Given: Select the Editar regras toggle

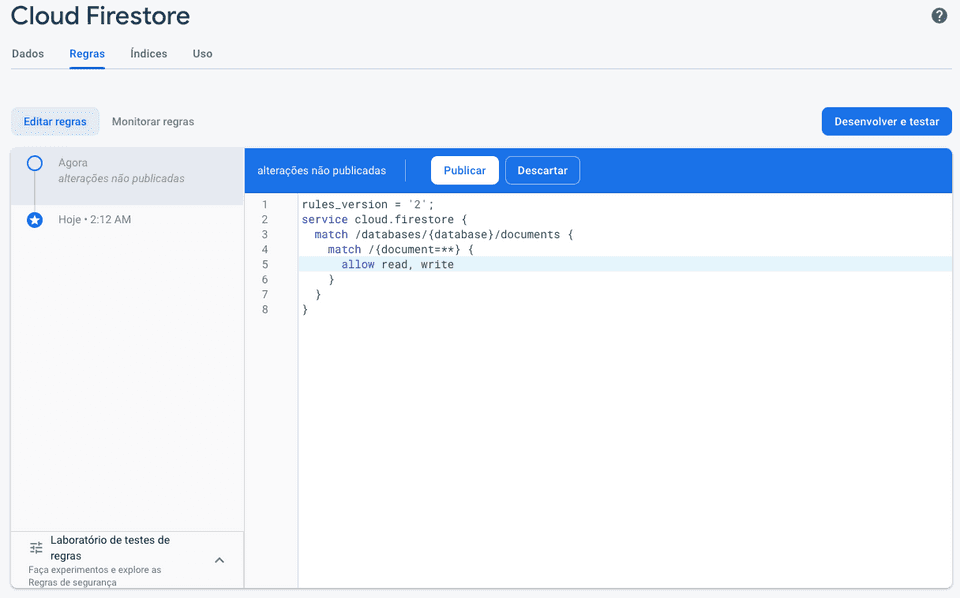Looking at the screenshot, I should pos(55,122).
